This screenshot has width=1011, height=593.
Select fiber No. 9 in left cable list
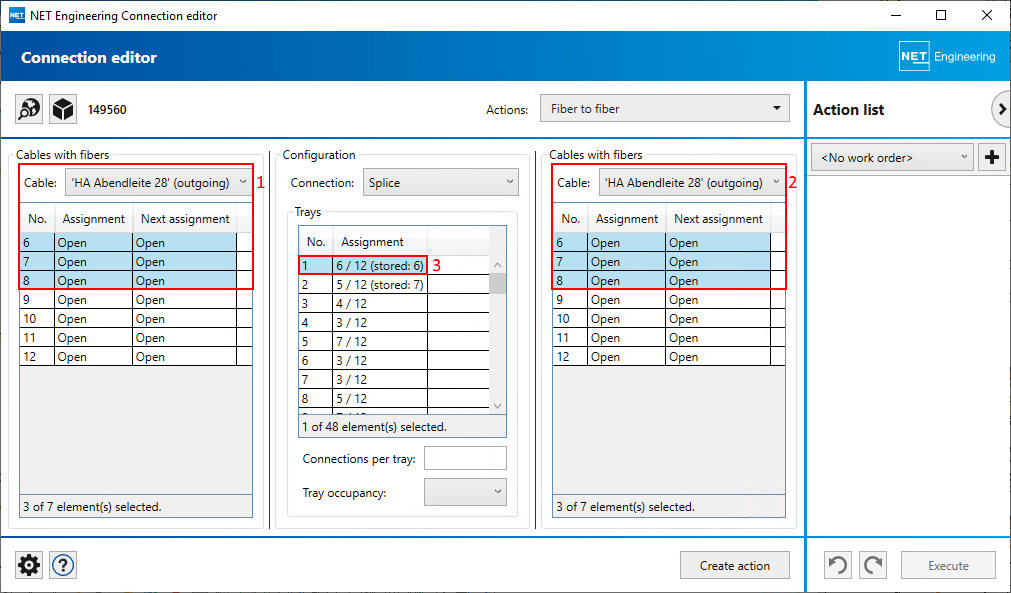pos(135,300)
